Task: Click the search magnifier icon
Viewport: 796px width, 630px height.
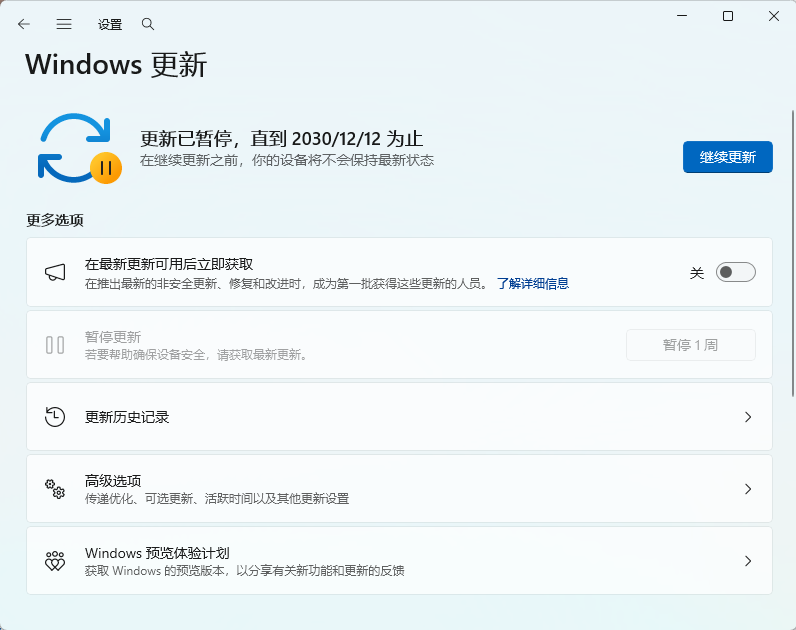Action: [148, 24]
